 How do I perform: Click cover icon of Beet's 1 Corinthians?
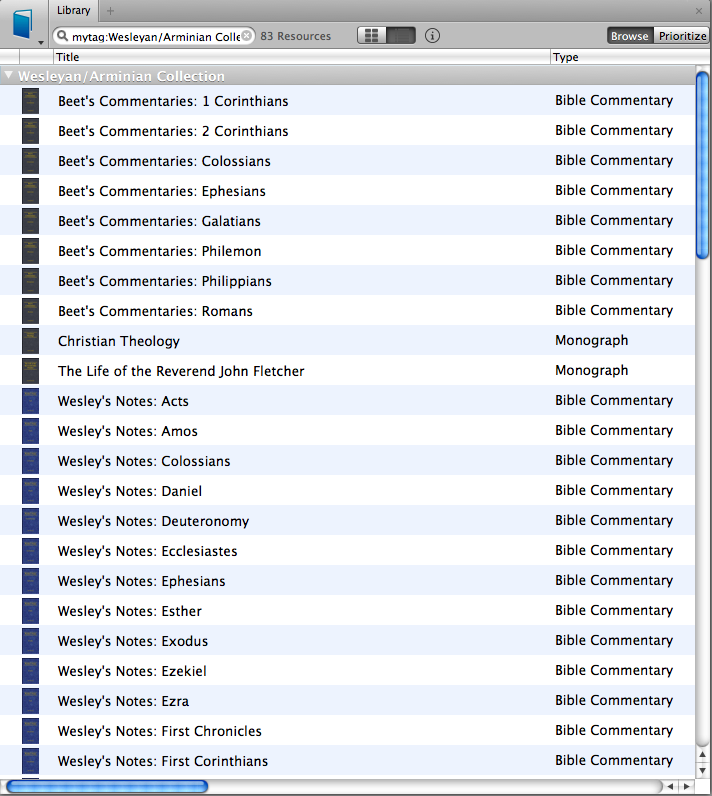[30, 101]
